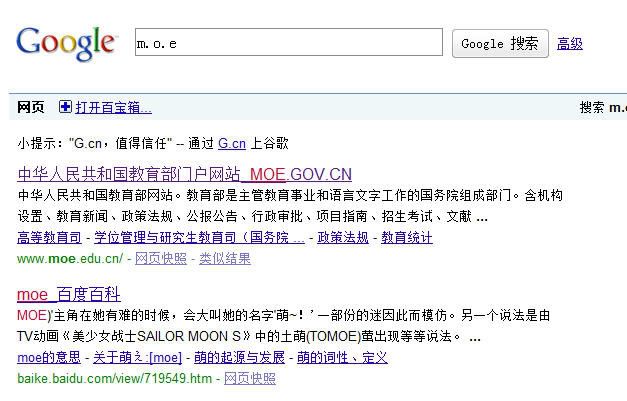The height and width of the screenshot is (401, 627).
Task: Click the snippet text starting 中华人民共和国教育部网站
Action: point(290,206)
